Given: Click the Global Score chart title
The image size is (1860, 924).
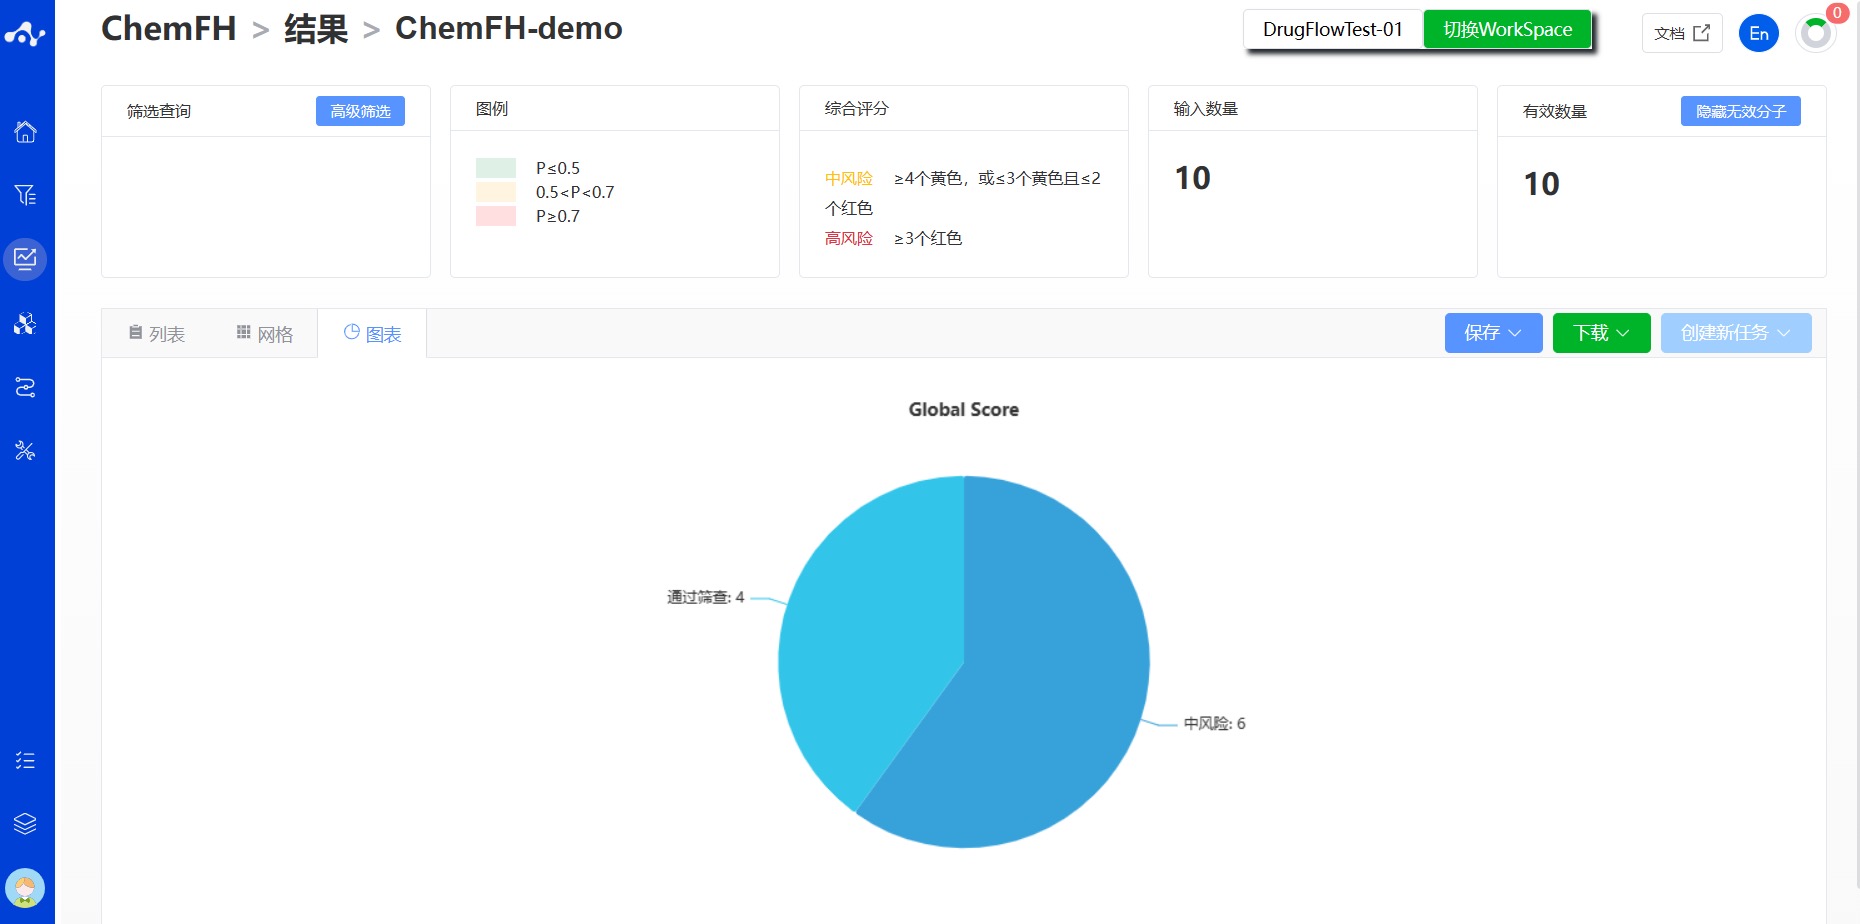Looking at the screenshot, I should click(x=964, y=409).
